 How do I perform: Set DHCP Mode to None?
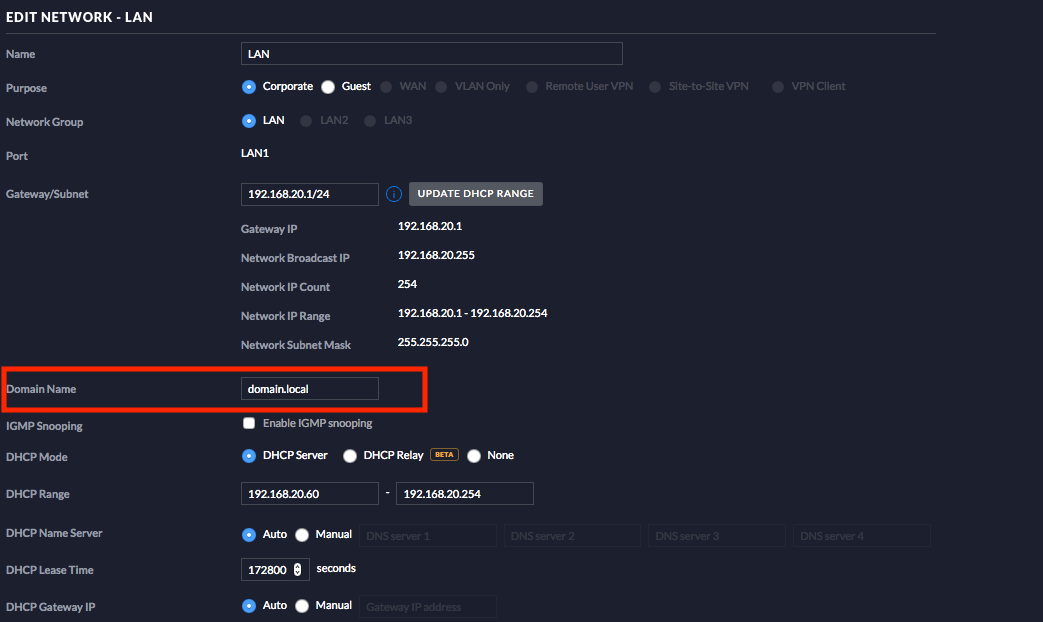click(474, 456)
